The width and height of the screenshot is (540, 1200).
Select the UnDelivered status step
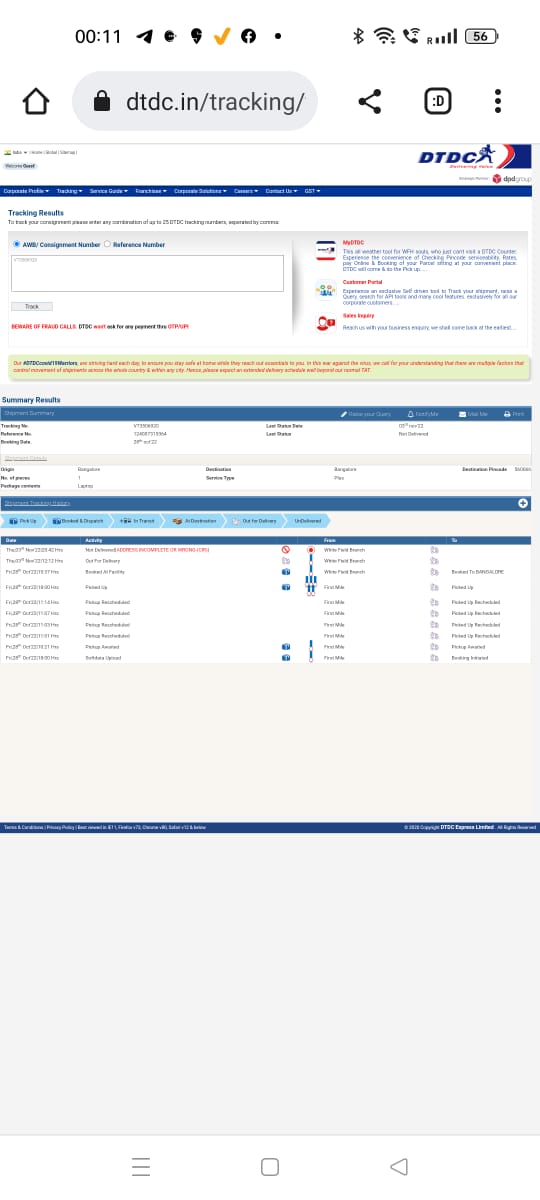coord(306,521)
